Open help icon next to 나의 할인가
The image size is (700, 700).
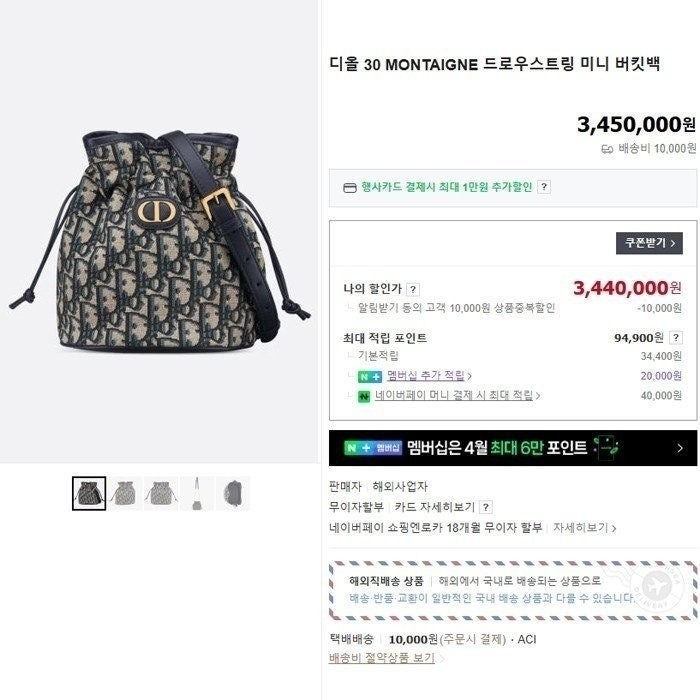tap(413, 289)
